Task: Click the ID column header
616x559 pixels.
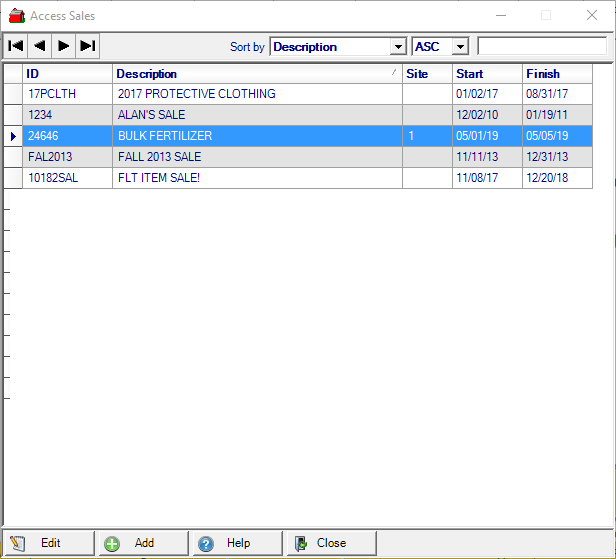Action: pos(67,74)
